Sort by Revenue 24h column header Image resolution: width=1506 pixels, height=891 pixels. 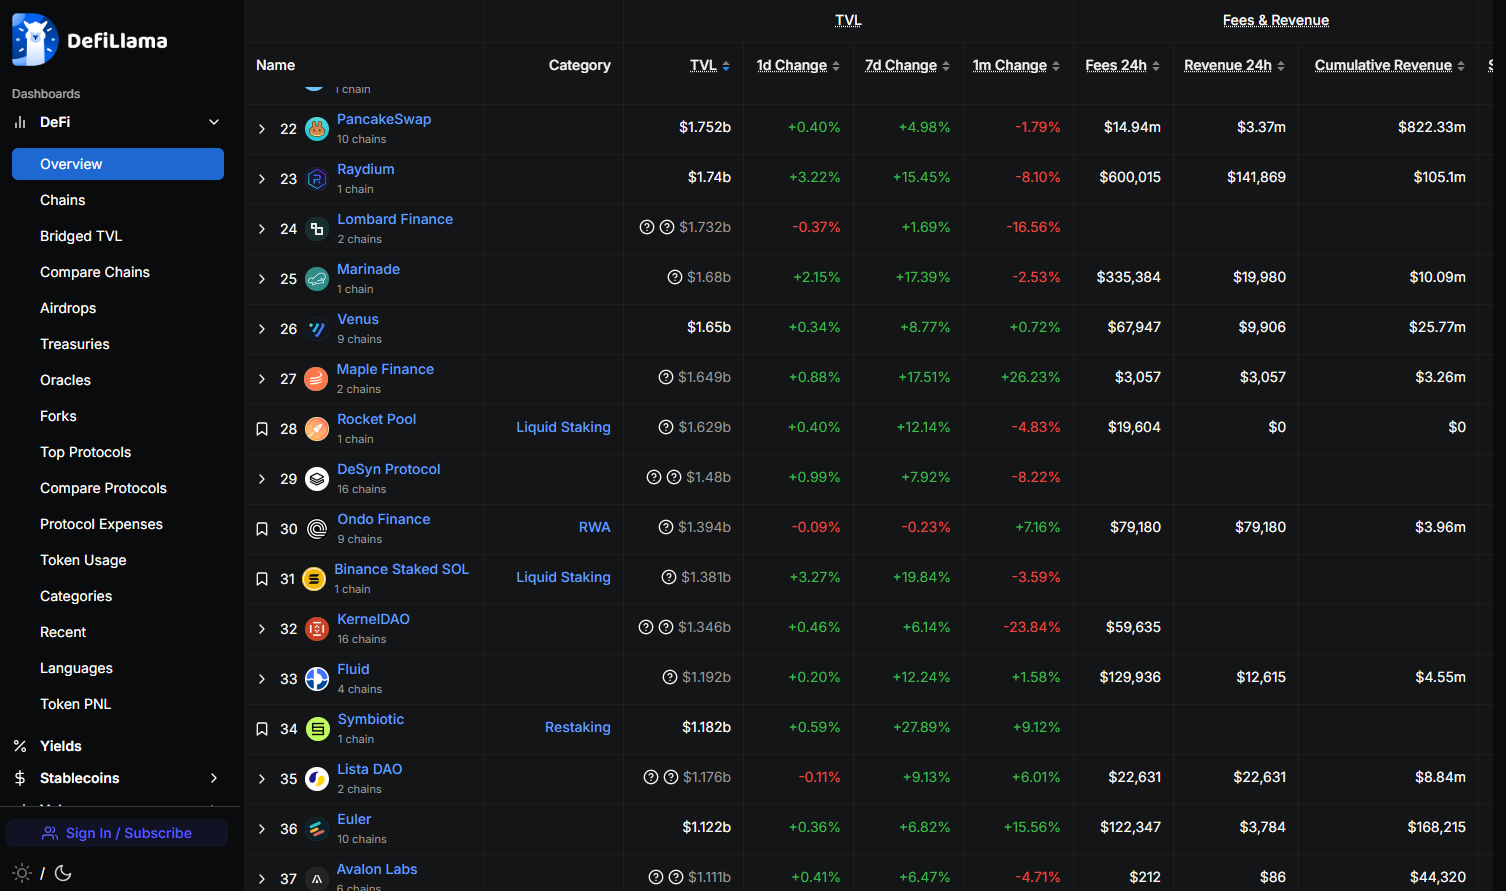[1234, 65]
